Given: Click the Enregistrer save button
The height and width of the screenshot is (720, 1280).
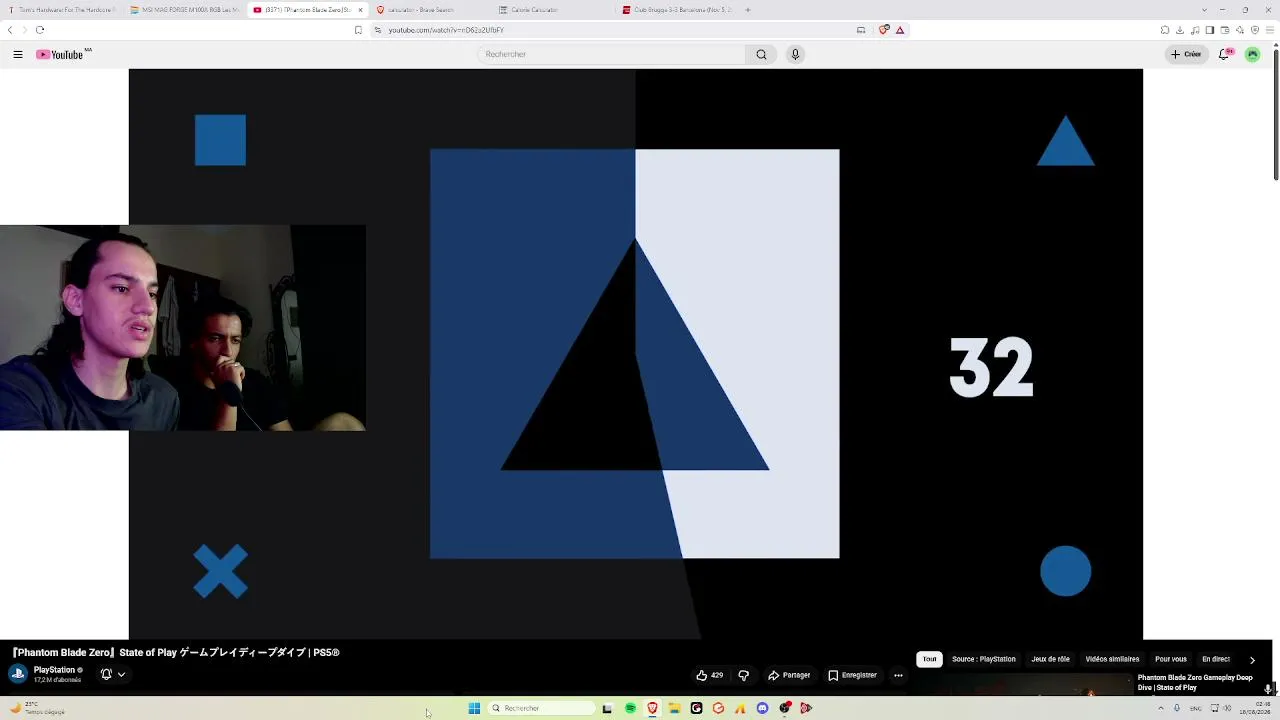Looking at the screenshot, I should tap(852, 675).
